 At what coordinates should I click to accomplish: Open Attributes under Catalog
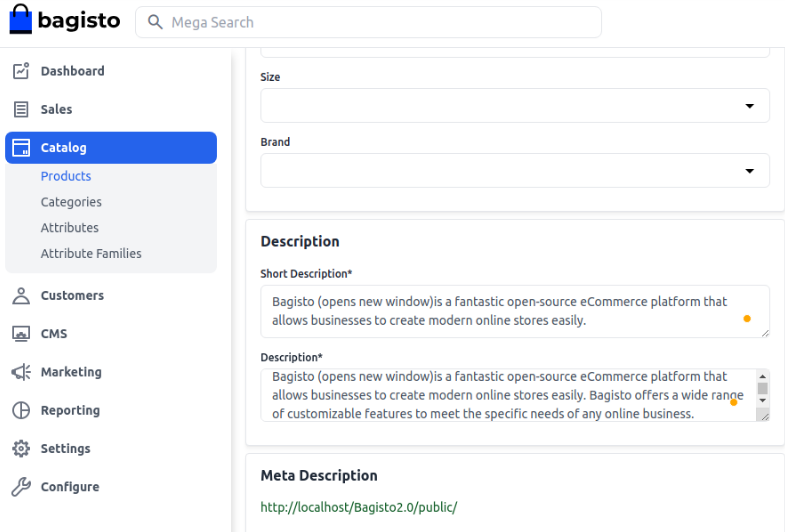click(x=70, y=228)
